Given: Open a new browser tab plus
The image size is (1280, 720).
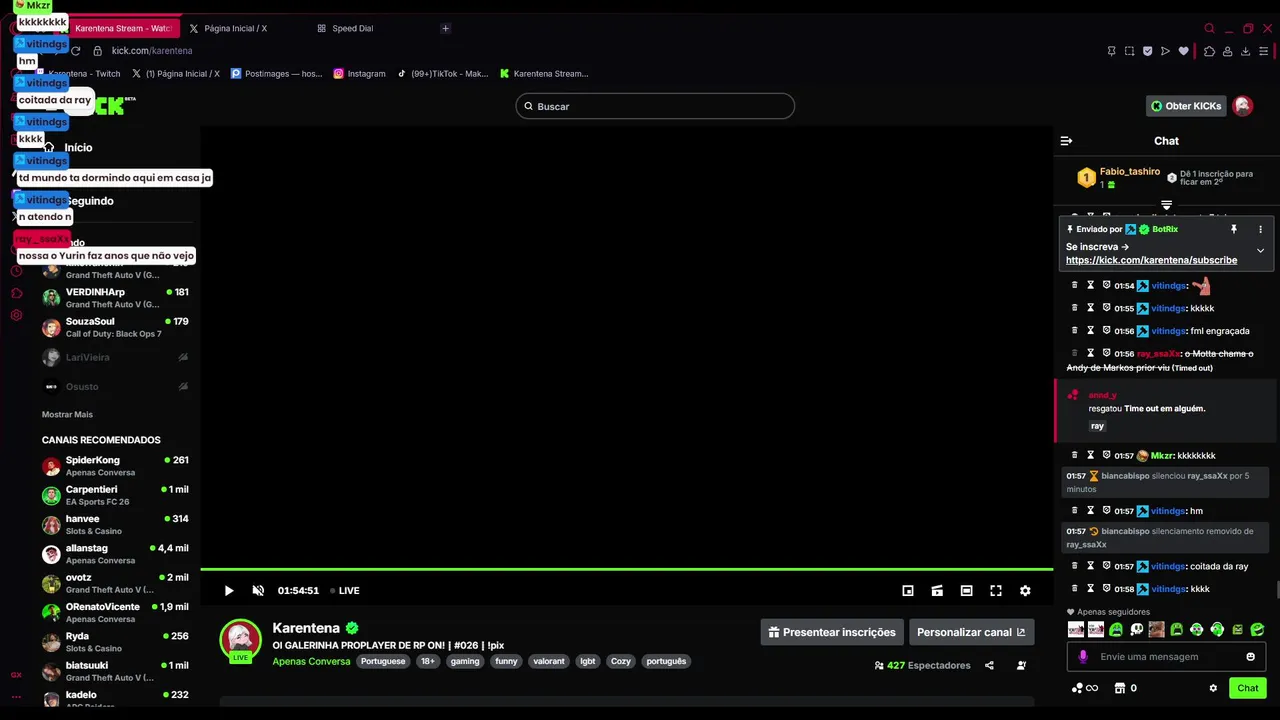Looking at the screenshot, I should click(445, 28).
